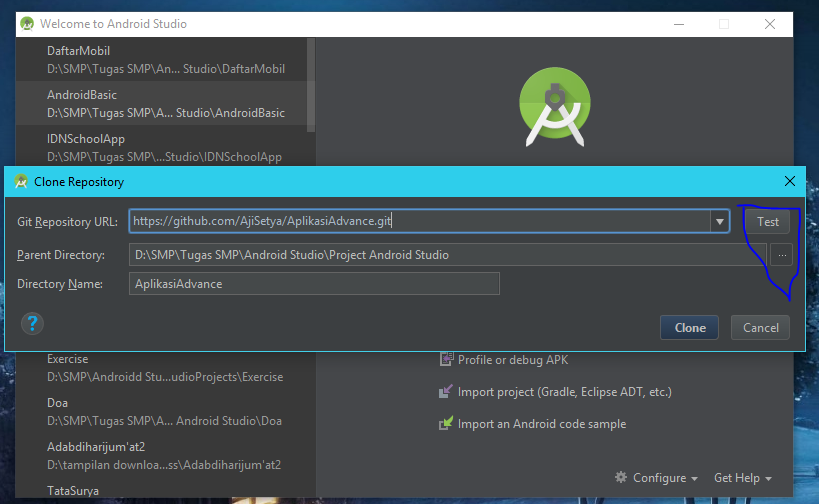Minimize the Welcome to Android Studio window
This screenshot has height=504, width=819.
click(x=678, y=24)
